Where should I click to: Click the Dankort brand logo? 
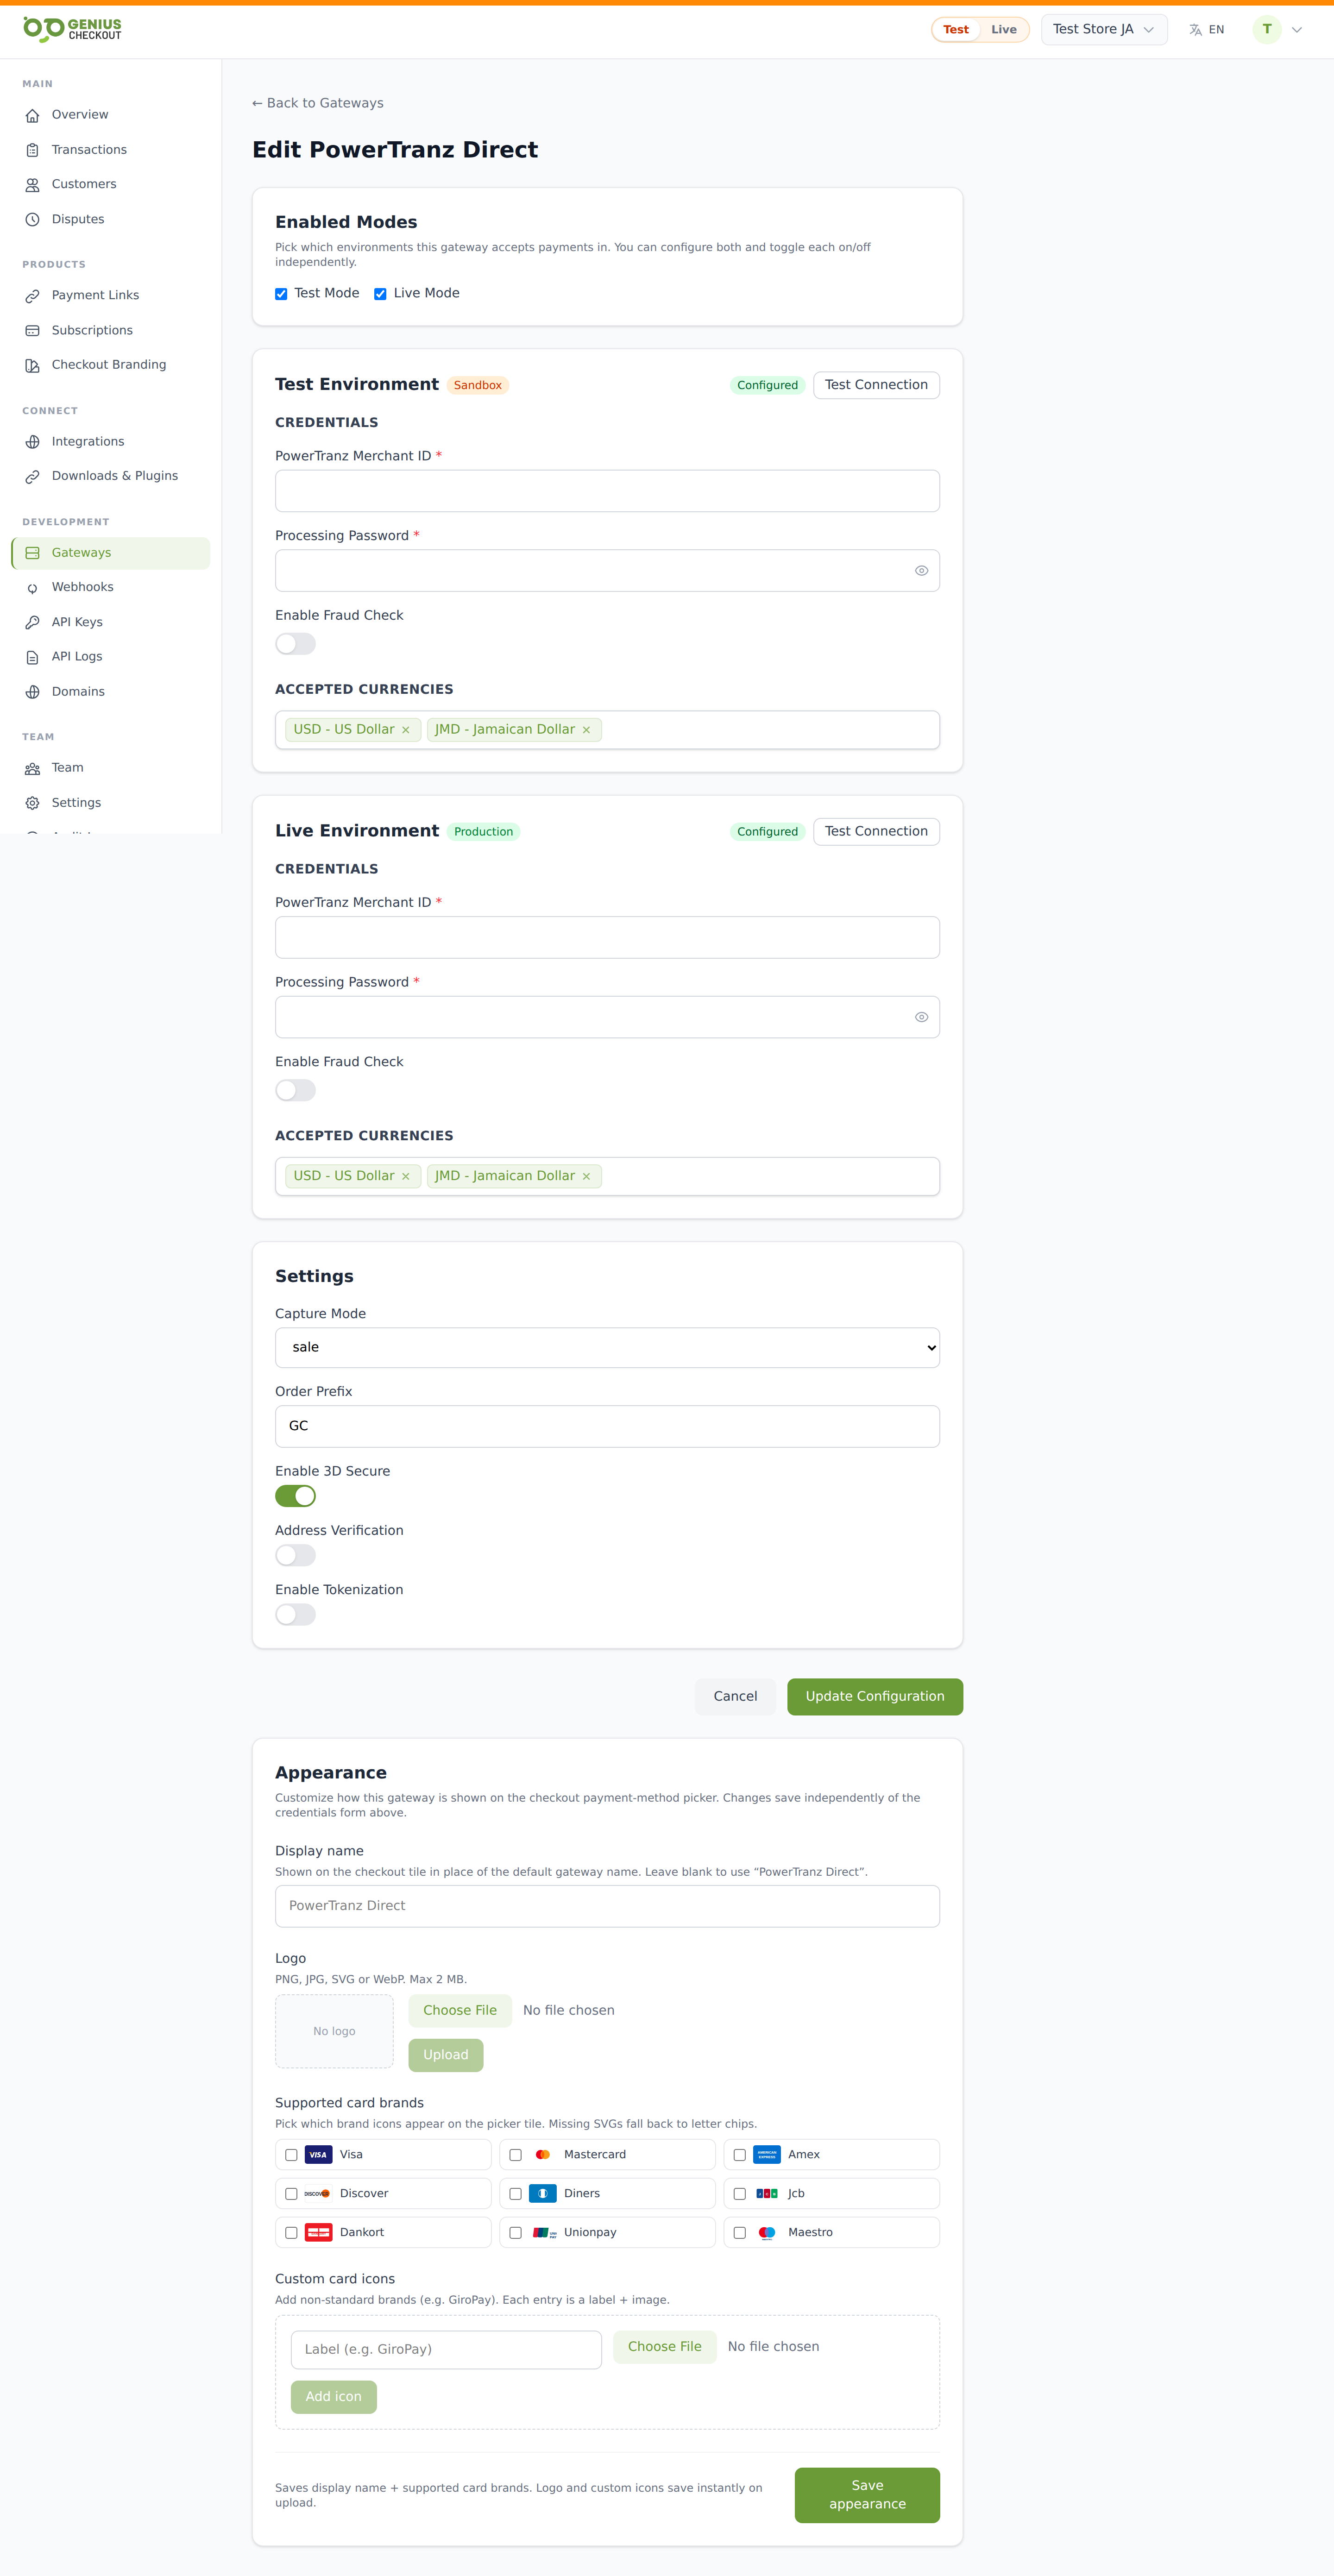[318, 2232]
